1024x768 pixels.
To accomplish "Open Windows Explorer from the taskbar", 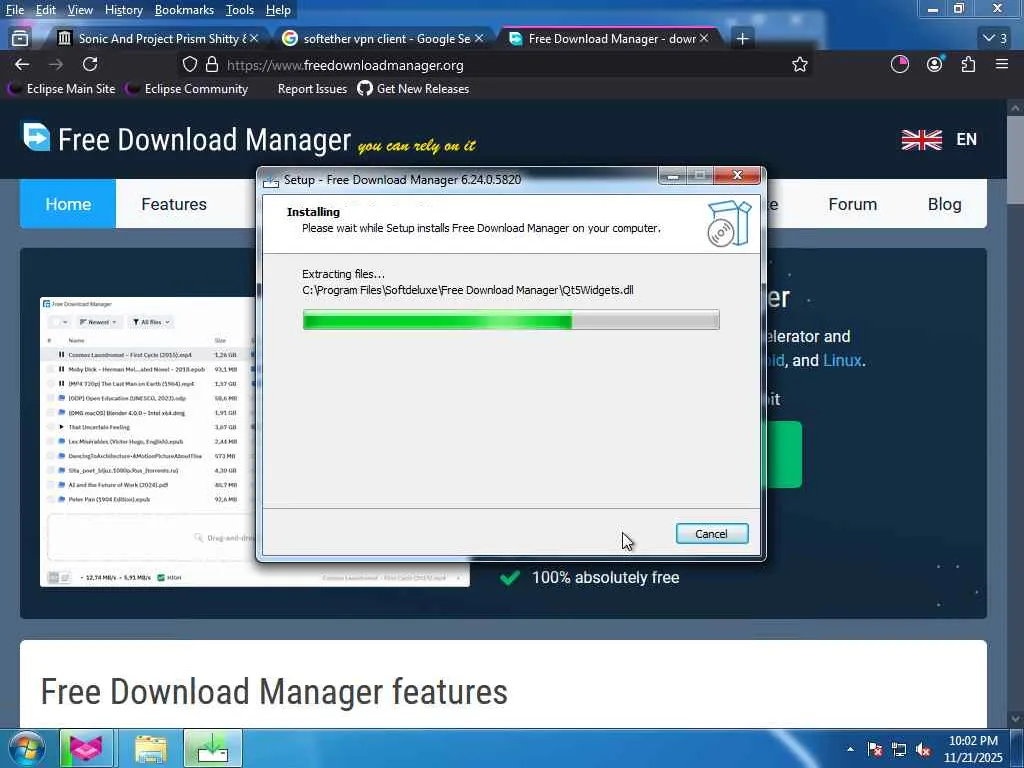I will click(x=151, y=749).
